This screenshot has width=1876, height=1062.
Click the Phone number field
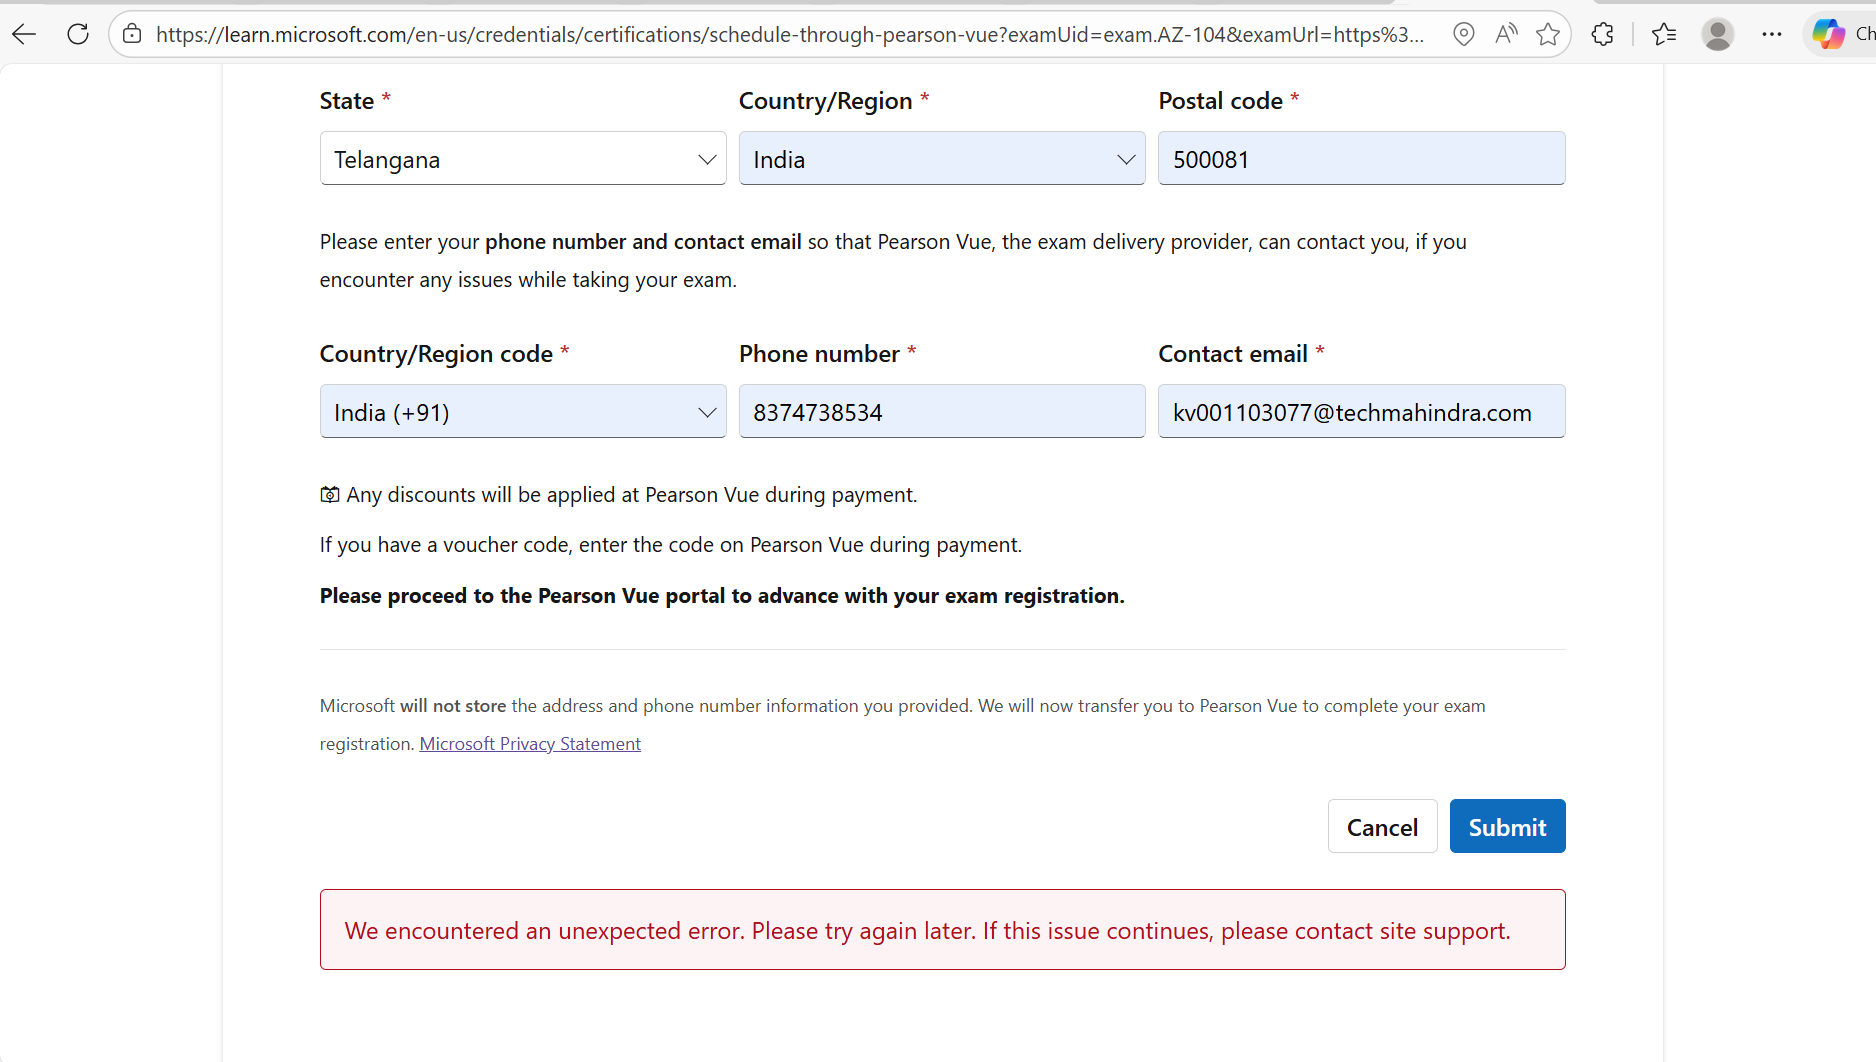942,411
